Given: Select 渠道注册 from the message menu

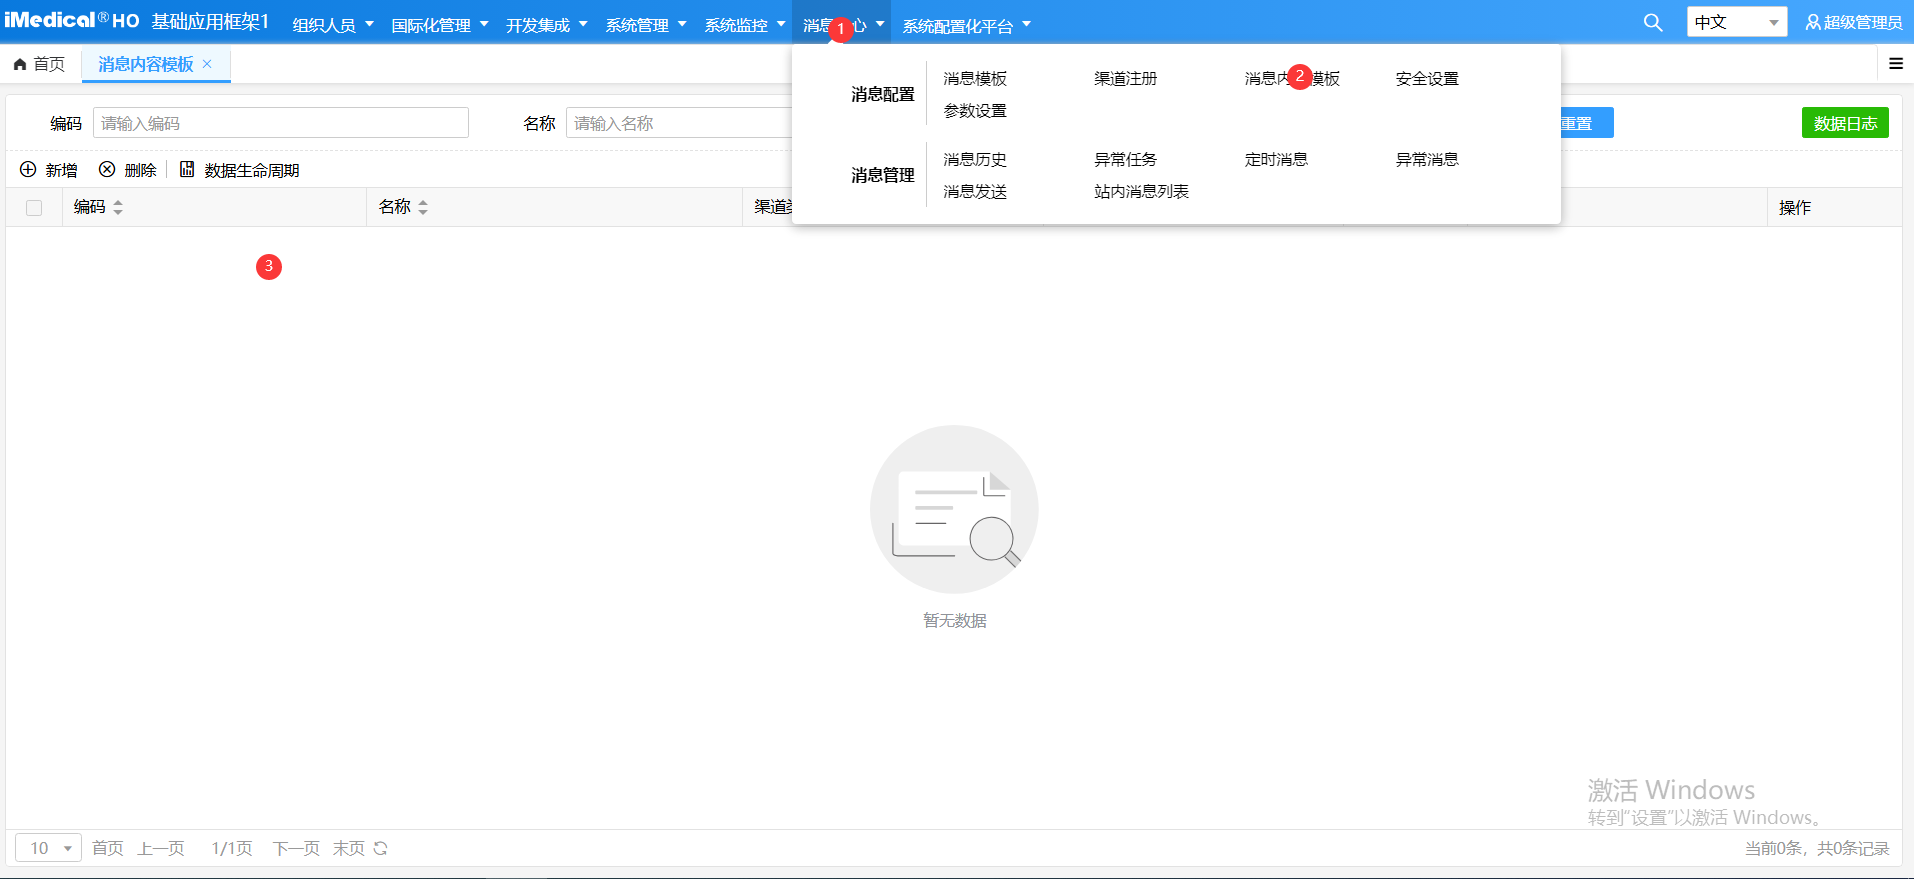Looking at the screenshot, I should tap(1125, 79).
